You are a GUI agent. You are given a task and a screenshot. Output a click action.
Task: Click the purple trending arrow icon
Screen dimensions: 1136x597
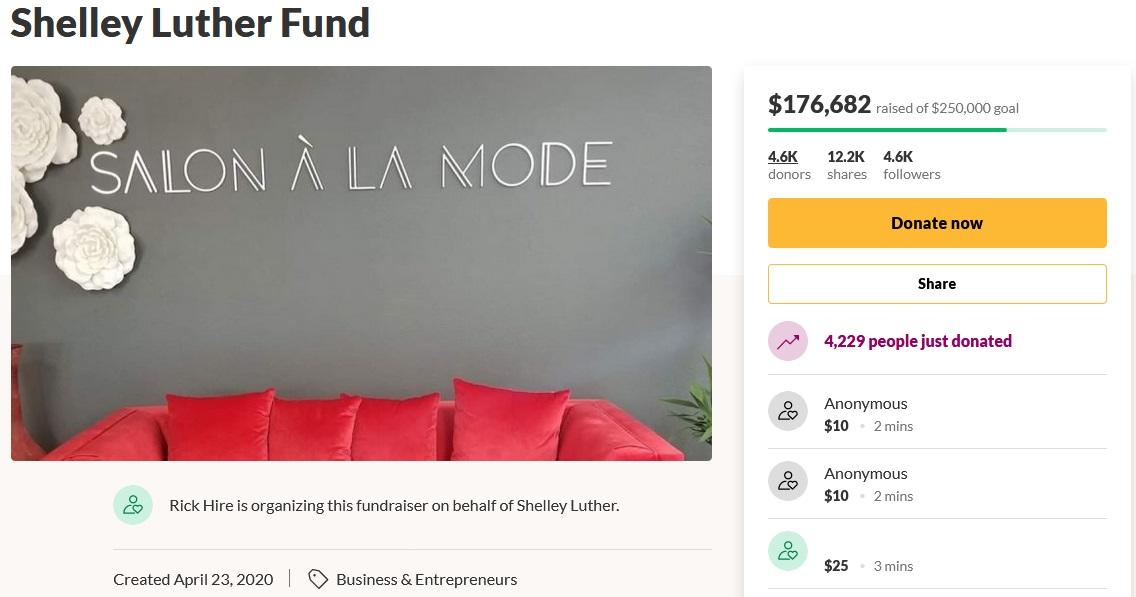coord(787,341)
